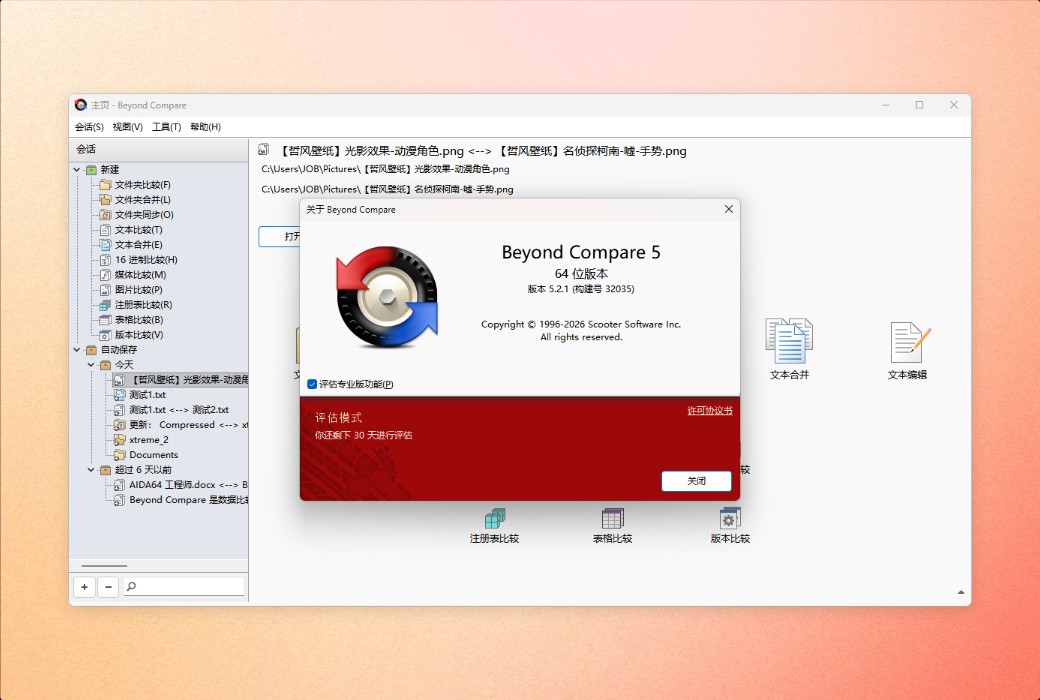Open the 帮助(H) menu

coord(206,127)
